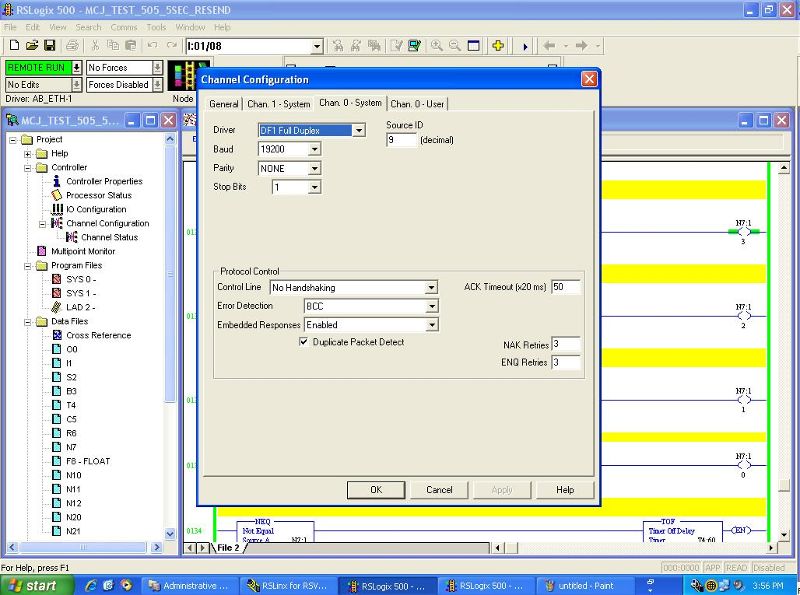Open data file N7 in tree

coord(71,447)
